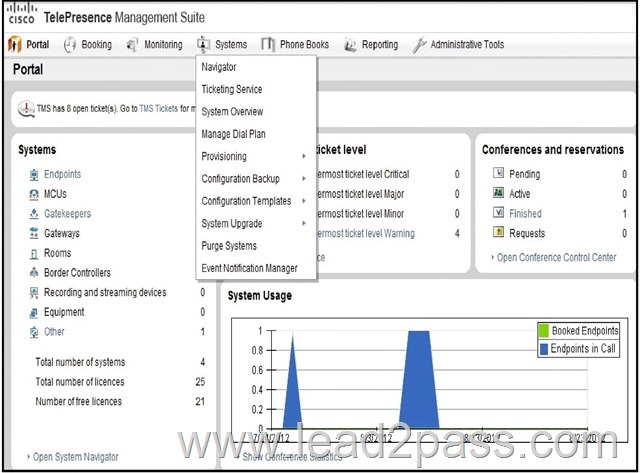Click the ticket level Warning link
Image resolution: width=640 pixels, height=473 pixels.
pyautogui.click(x=366, y=233)
